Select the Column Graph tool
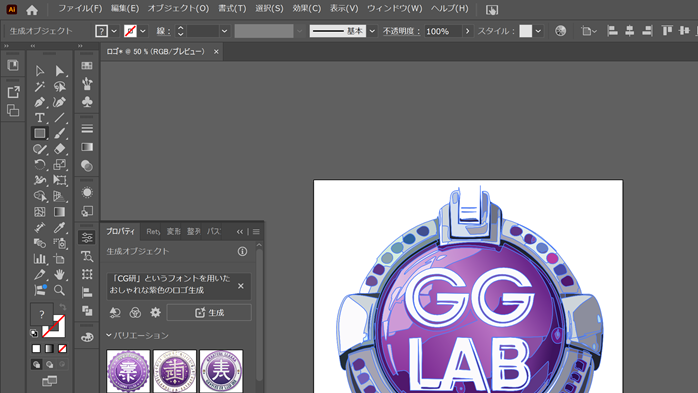 (40, 259)
